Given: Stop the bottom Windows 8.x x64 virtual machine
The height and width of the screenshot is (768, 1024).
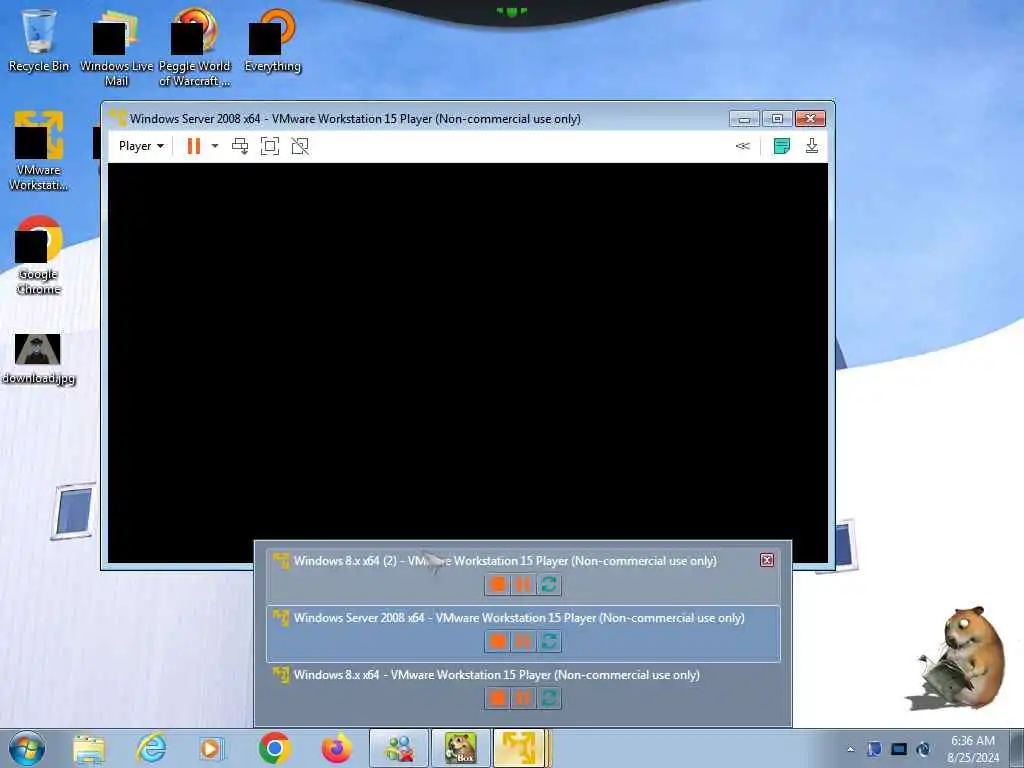Looking at the screenshot, I should pyautogui.click(x=498, y=698).
